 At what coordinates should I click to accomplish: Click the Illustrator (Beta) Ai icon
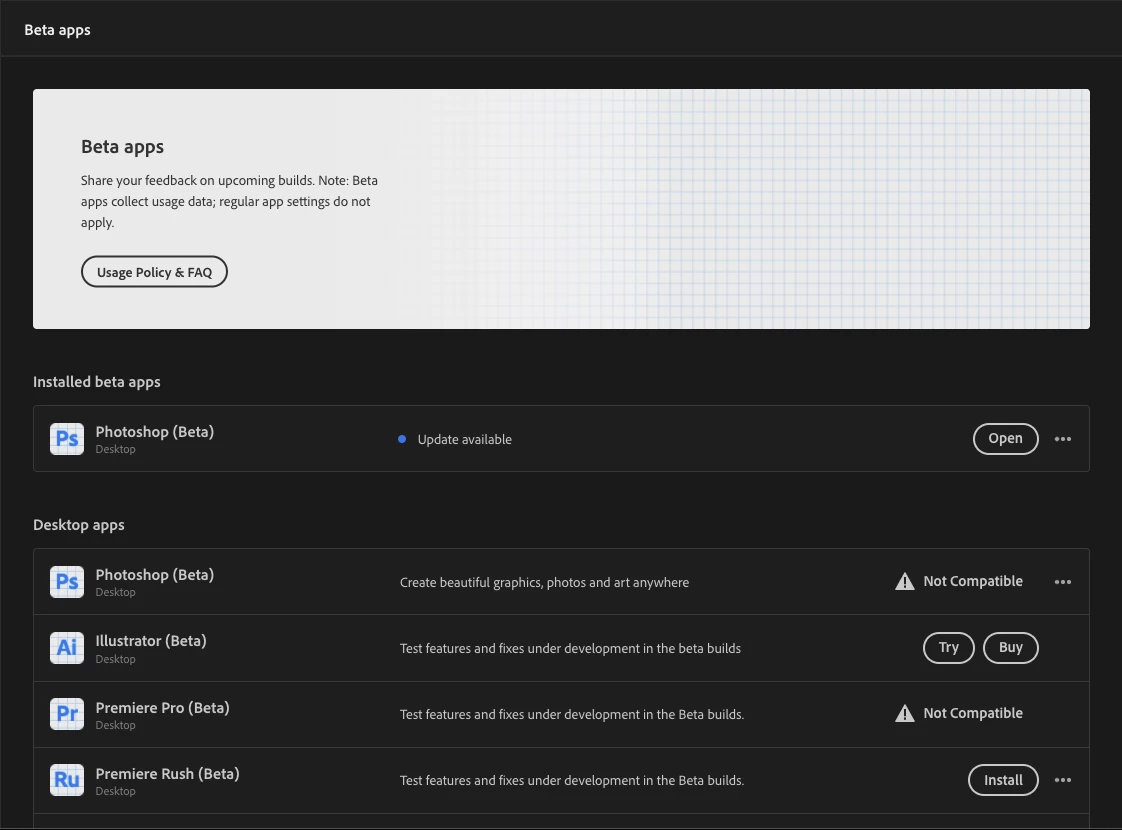67,648
